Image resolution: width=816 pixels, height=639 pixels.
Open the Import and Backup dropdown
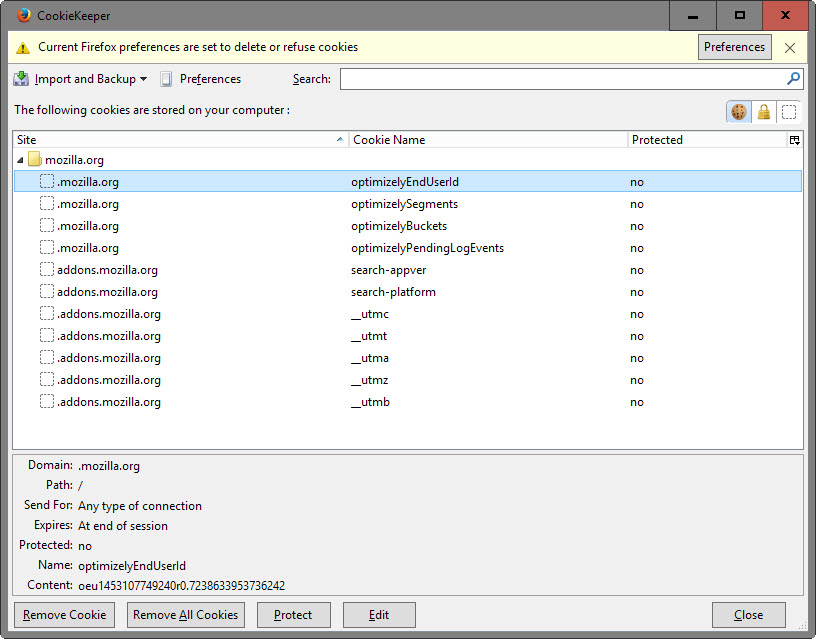(91, 79)
